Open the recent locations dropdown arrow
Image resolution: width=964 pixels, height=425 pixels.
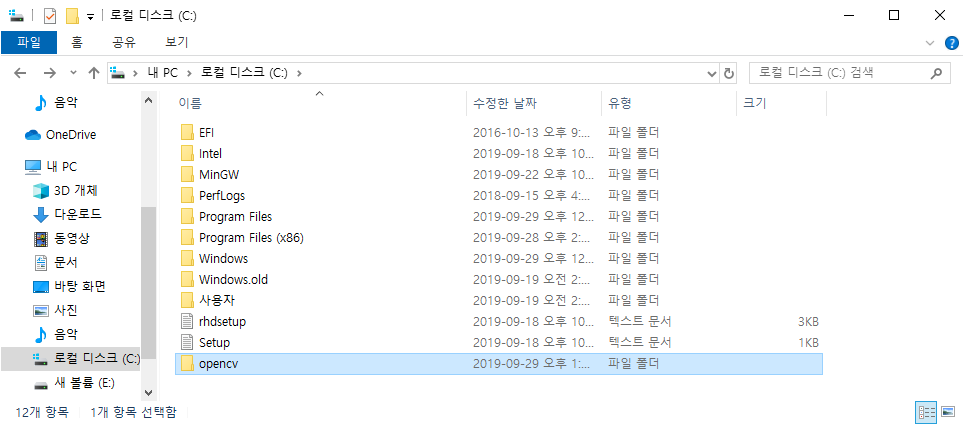tap(73, 73)
